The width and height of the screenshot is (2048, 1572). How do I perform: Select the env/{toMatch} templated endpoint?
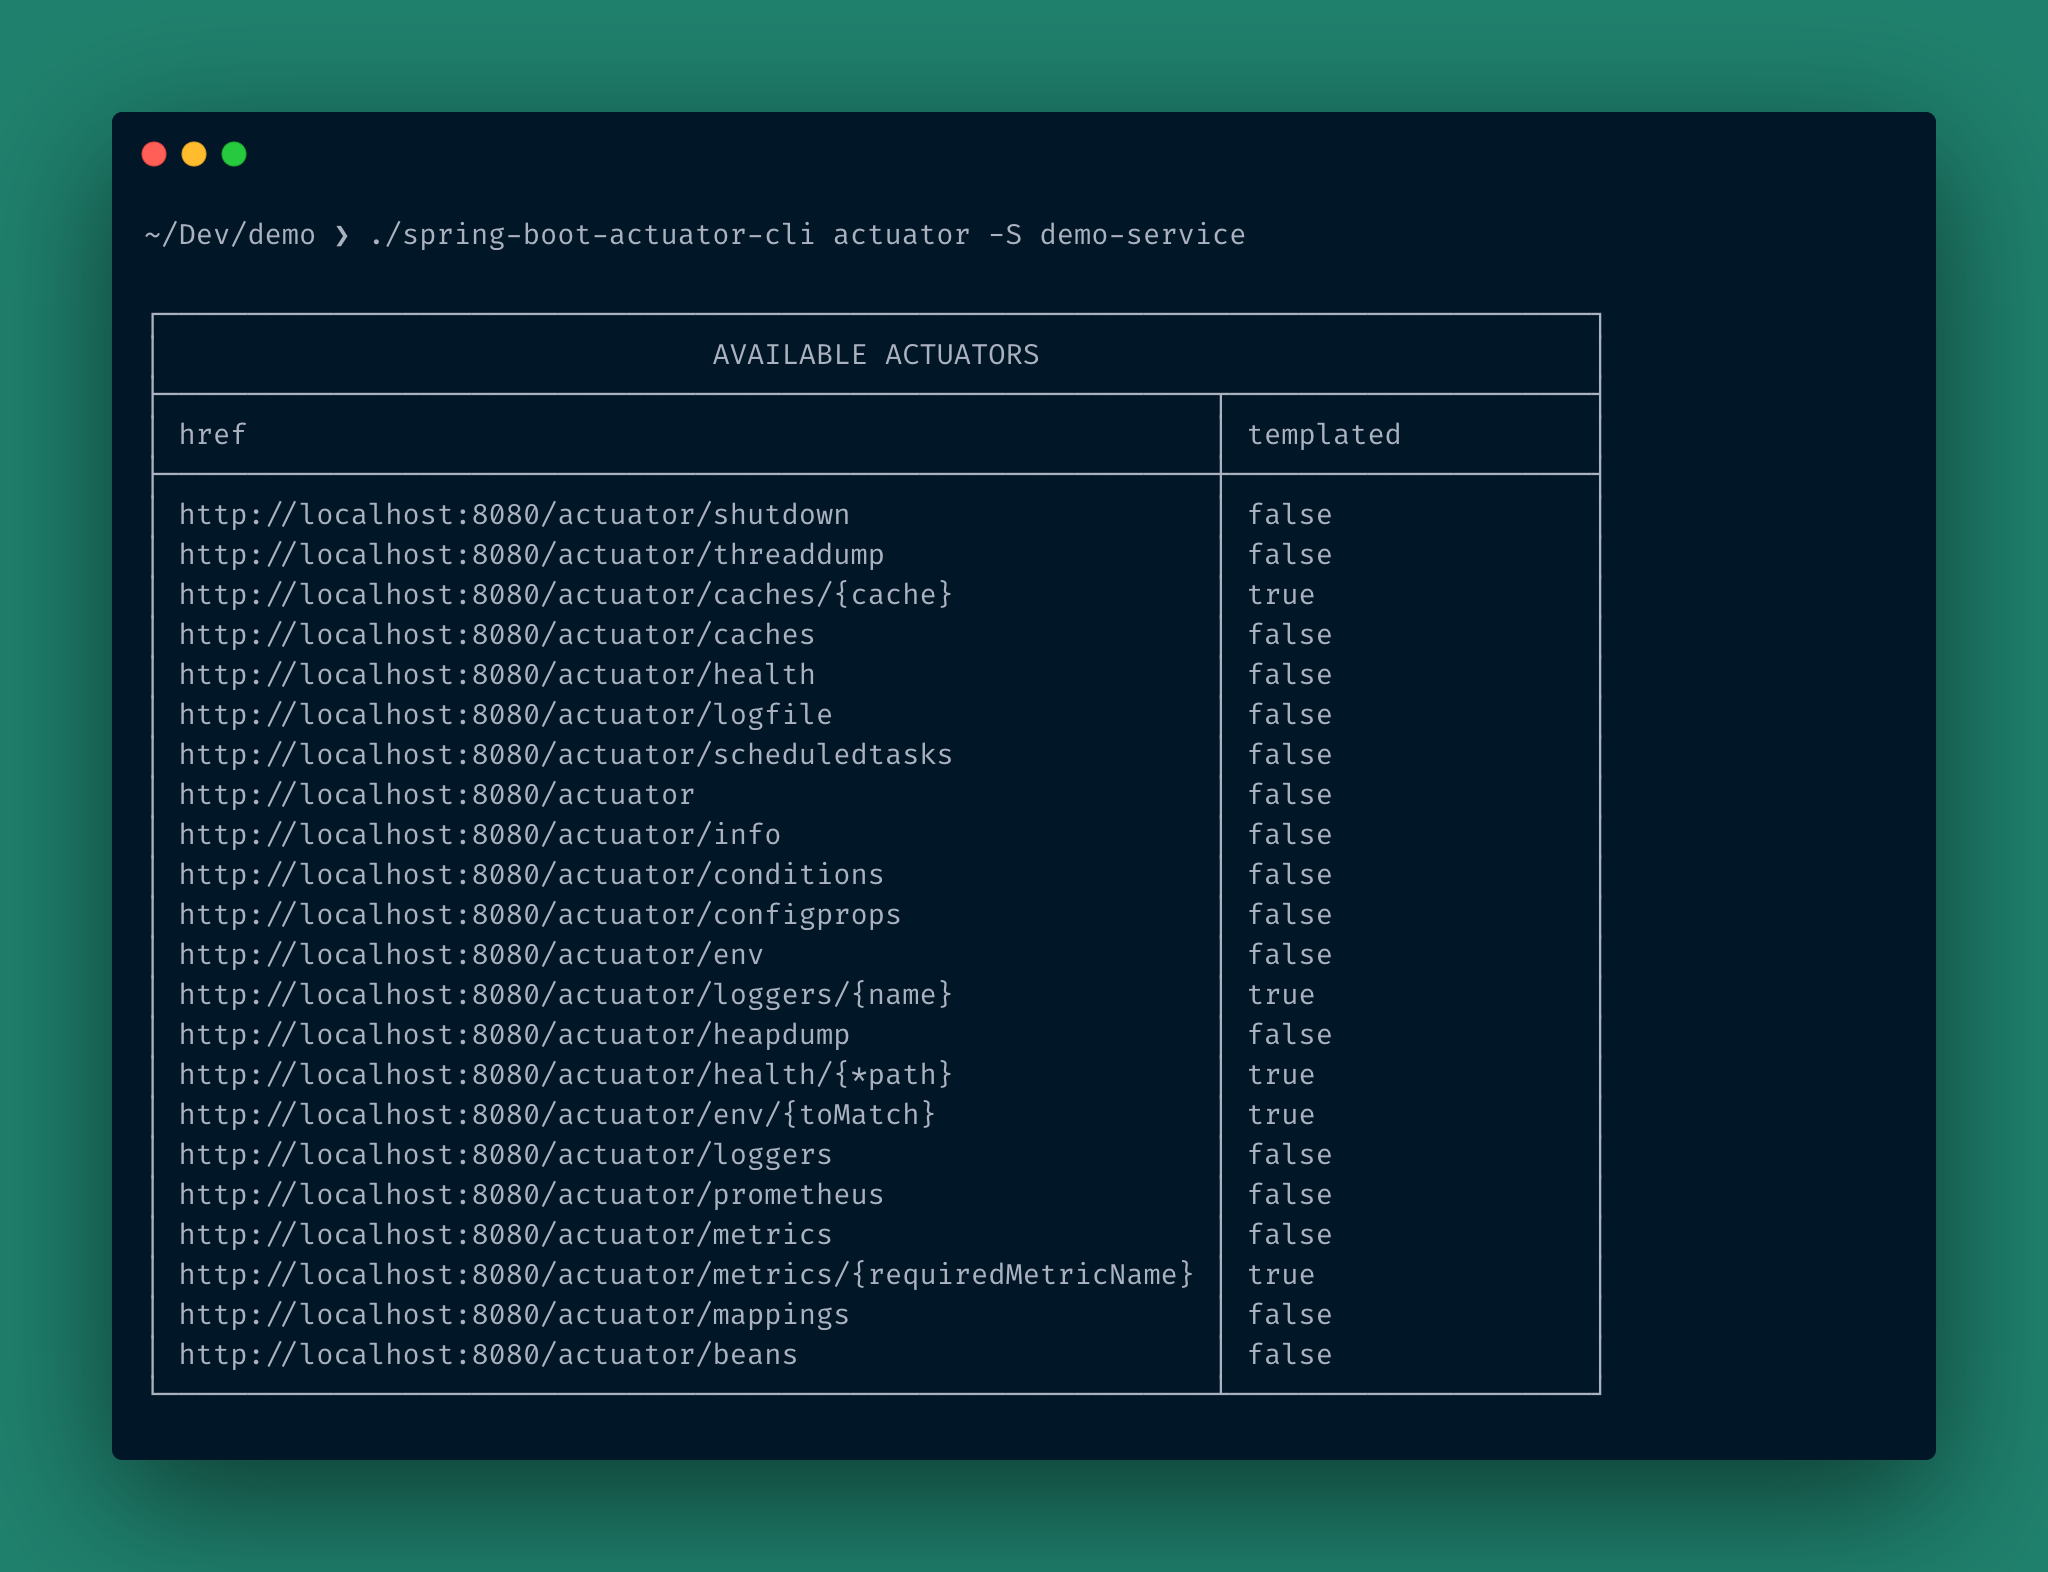pyautogui.click(x=556, y=1114)
